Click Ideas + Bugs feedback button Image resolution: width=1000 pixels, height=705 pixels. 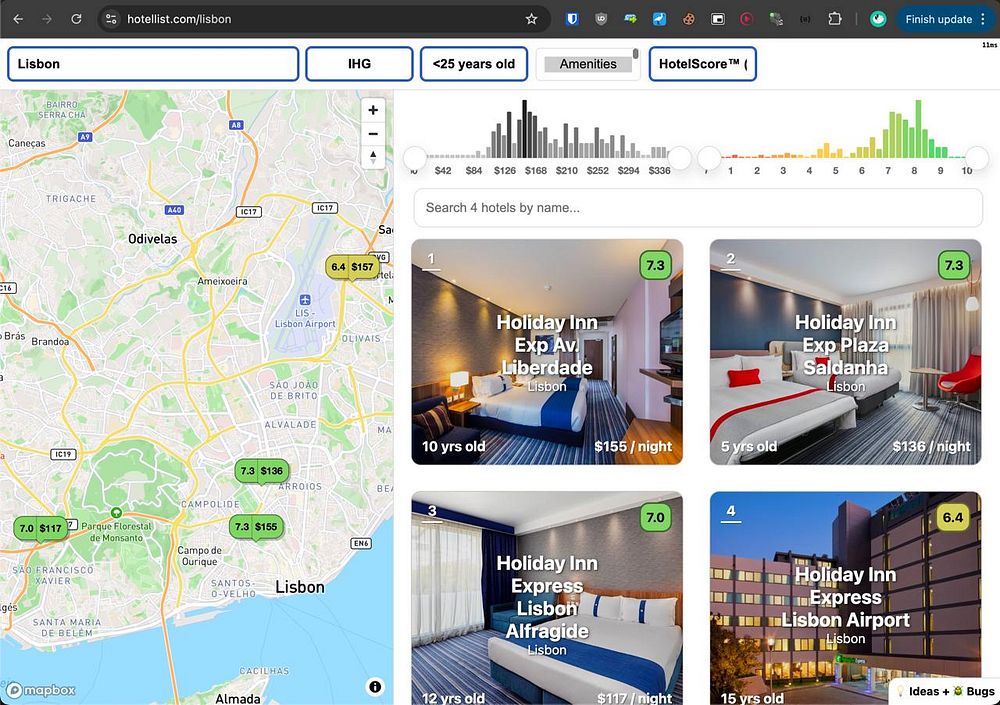pos(945,691)
